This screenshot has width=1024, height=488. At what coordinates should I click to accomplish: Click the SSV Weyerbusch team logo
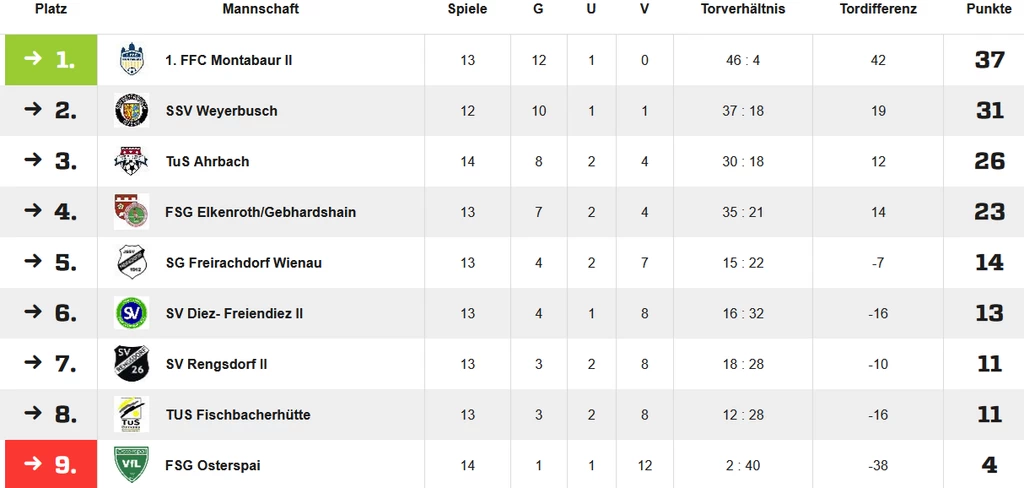131,110
